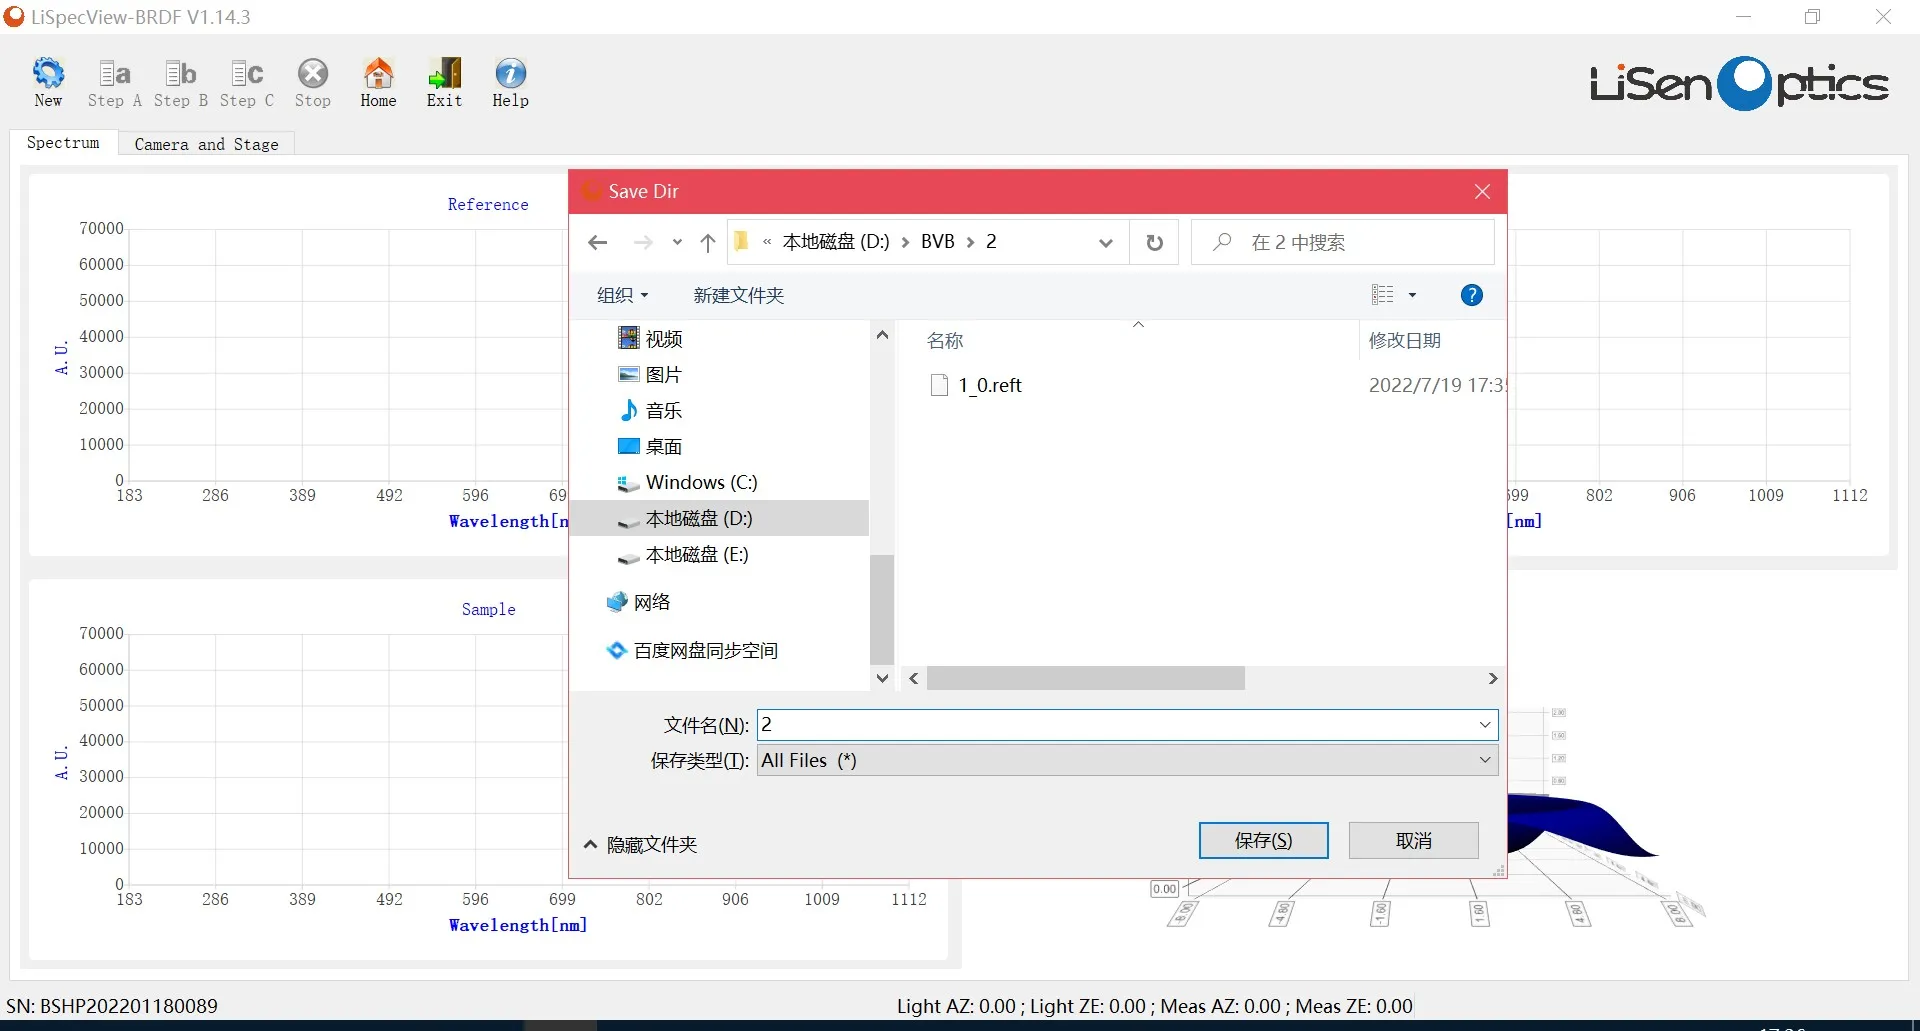Collapse folders with 隐藏文件夹 toggle

click(x=641, y=845)
